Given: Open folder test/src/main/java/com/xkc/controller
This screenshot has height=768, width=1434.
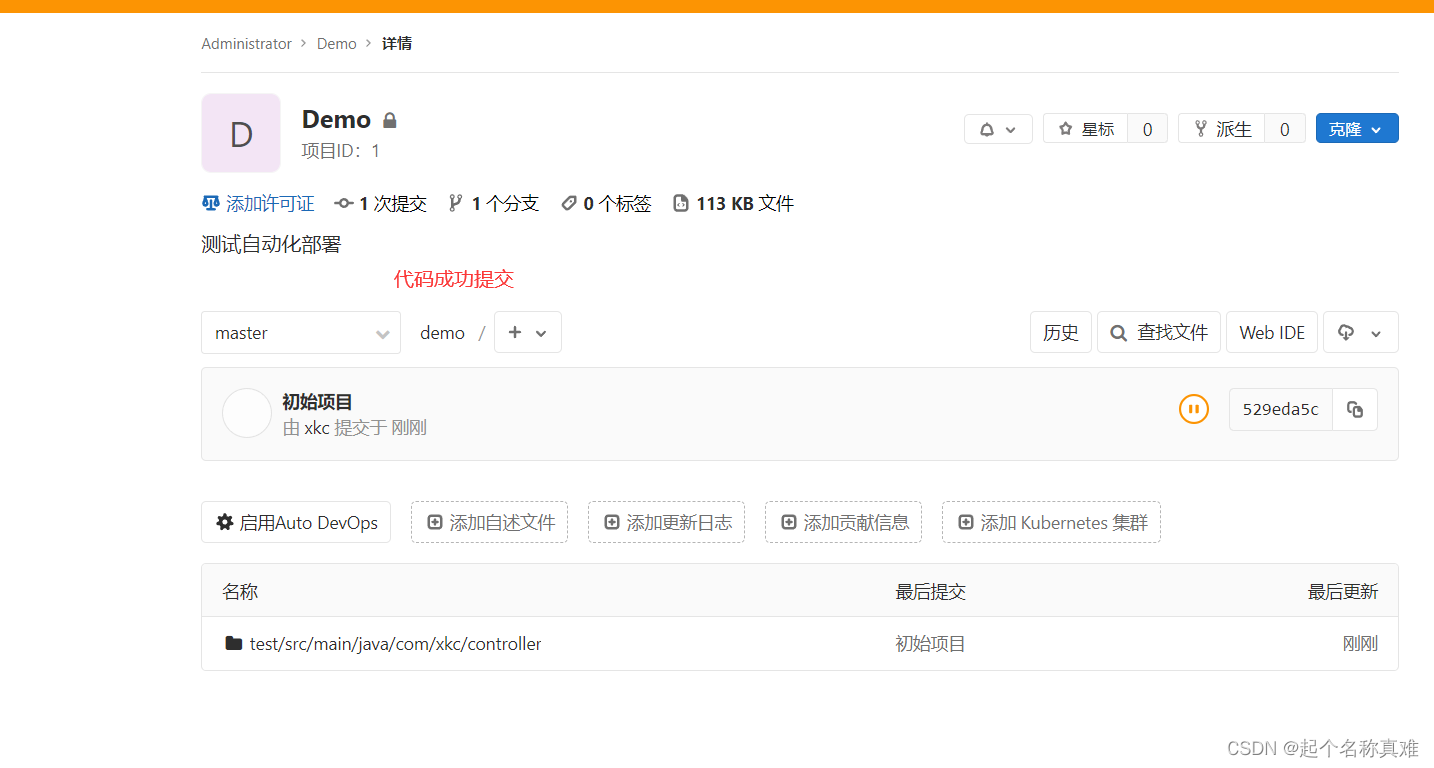Looking at the screenshot, I should click(395, 644).
